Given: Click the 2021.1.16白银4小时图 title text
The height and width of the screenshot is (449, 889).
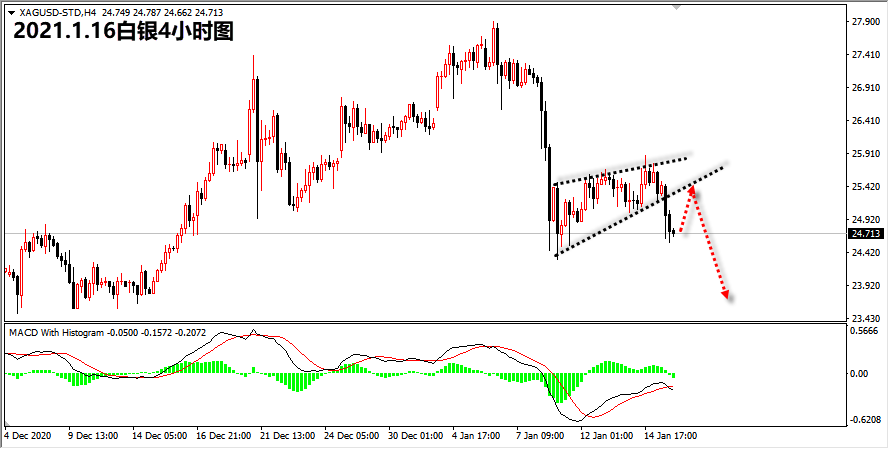Looking at the screenshot, I should click(x=124, y=32).
